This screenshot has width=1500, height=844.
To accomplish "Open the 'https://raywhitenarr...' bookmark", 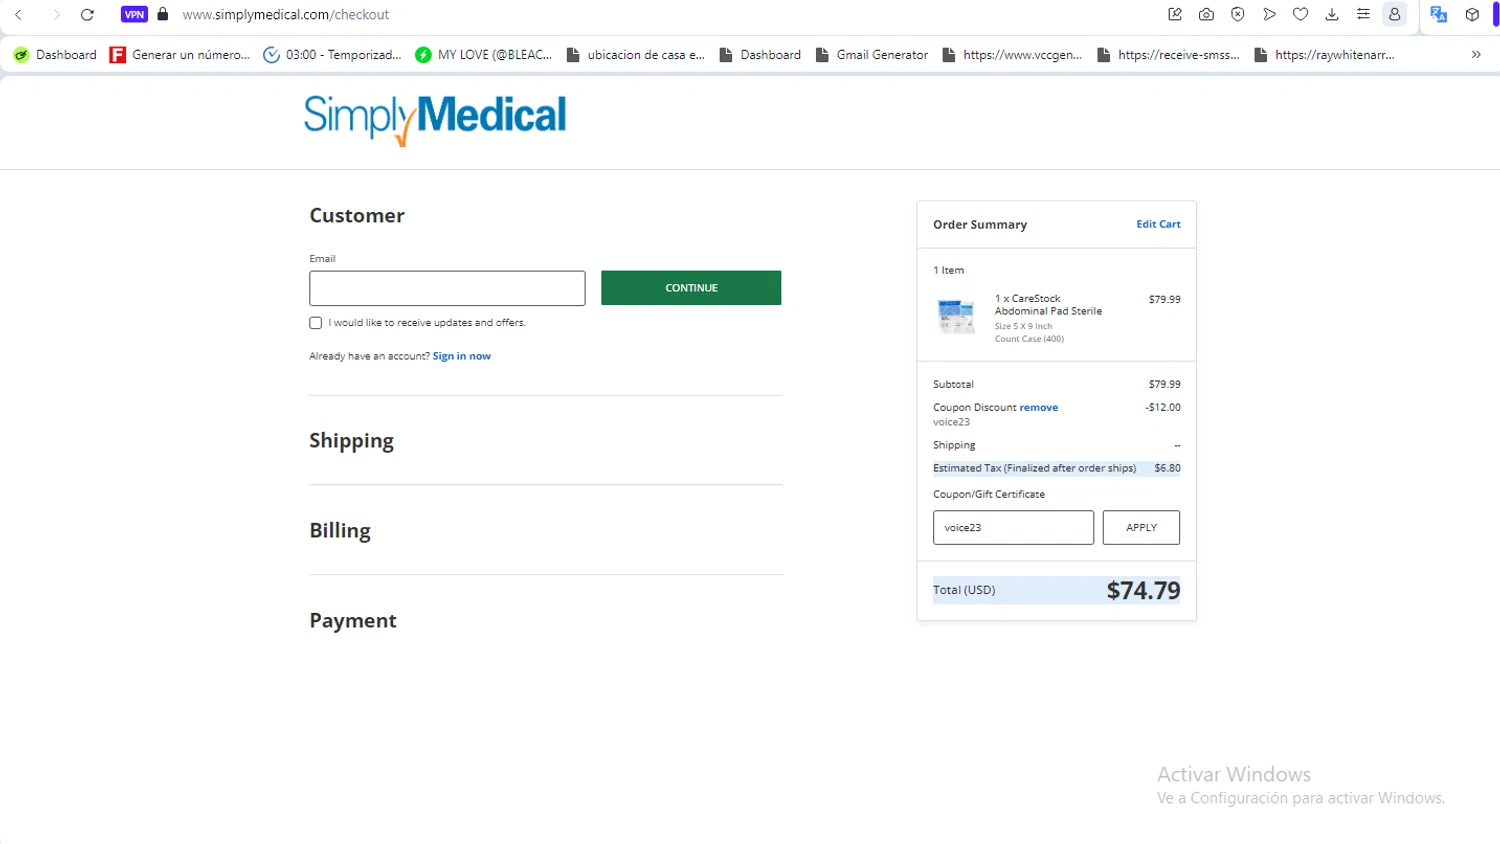I will click(x=1325, y=55).
